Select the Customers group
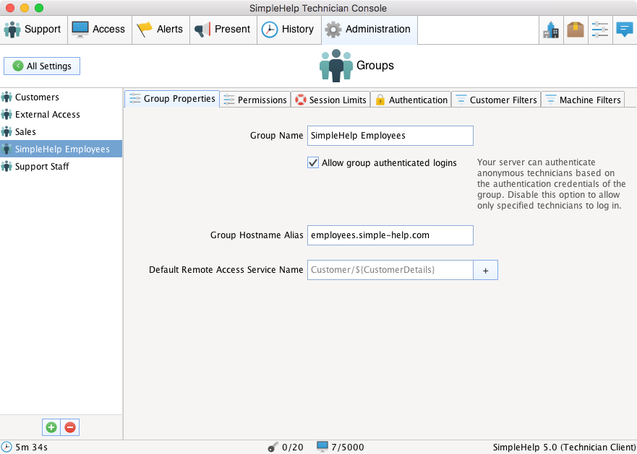 pos(61,97)
